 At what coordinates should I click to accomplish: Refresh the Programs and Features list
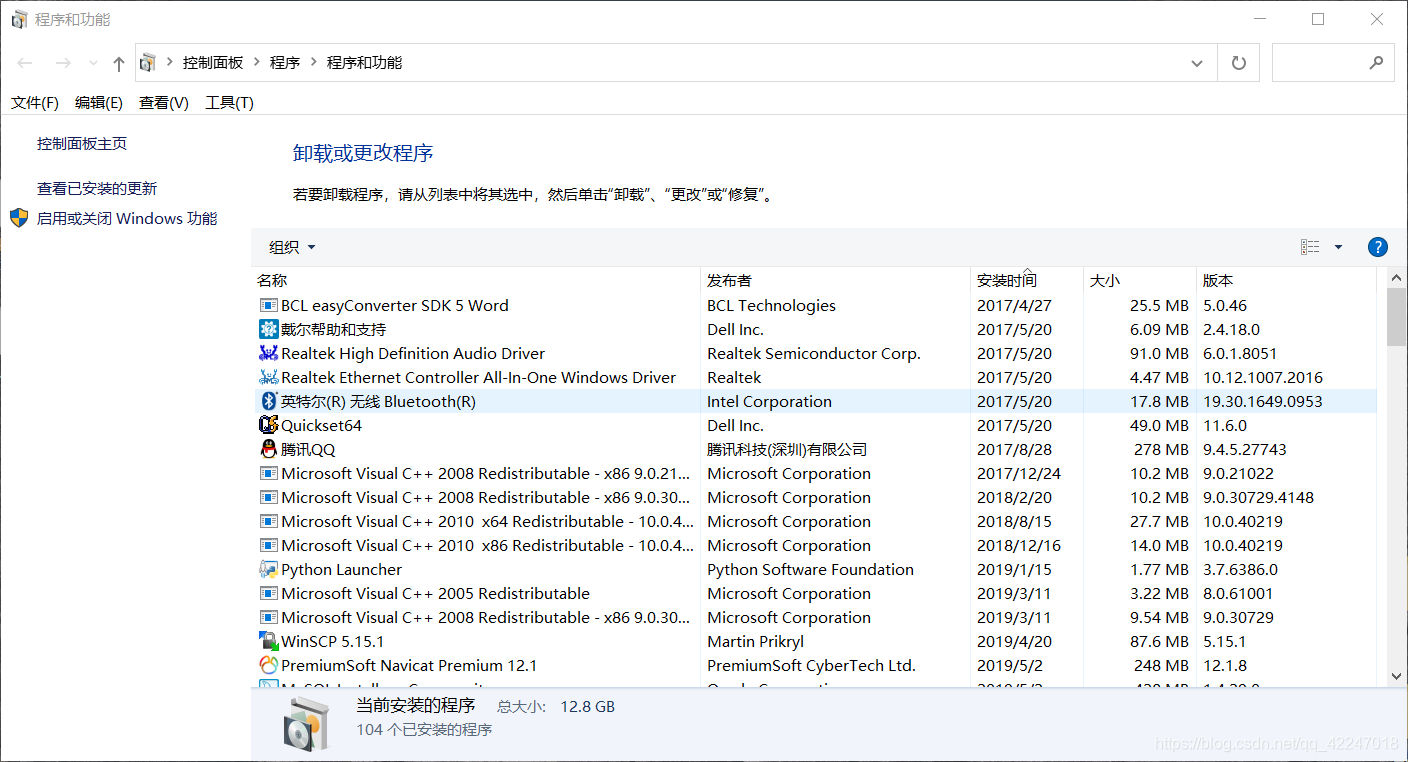tap(1239, 63)
